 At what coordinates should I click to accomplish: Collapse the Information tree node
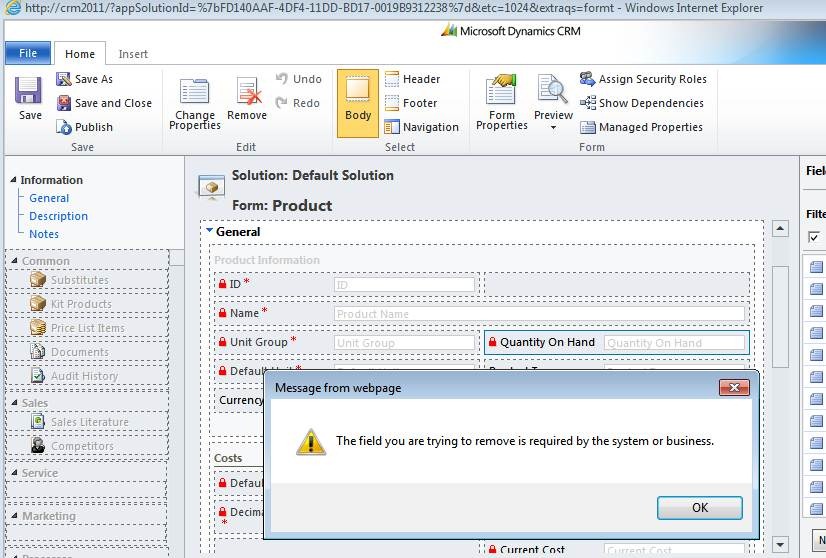pos(13,180)
